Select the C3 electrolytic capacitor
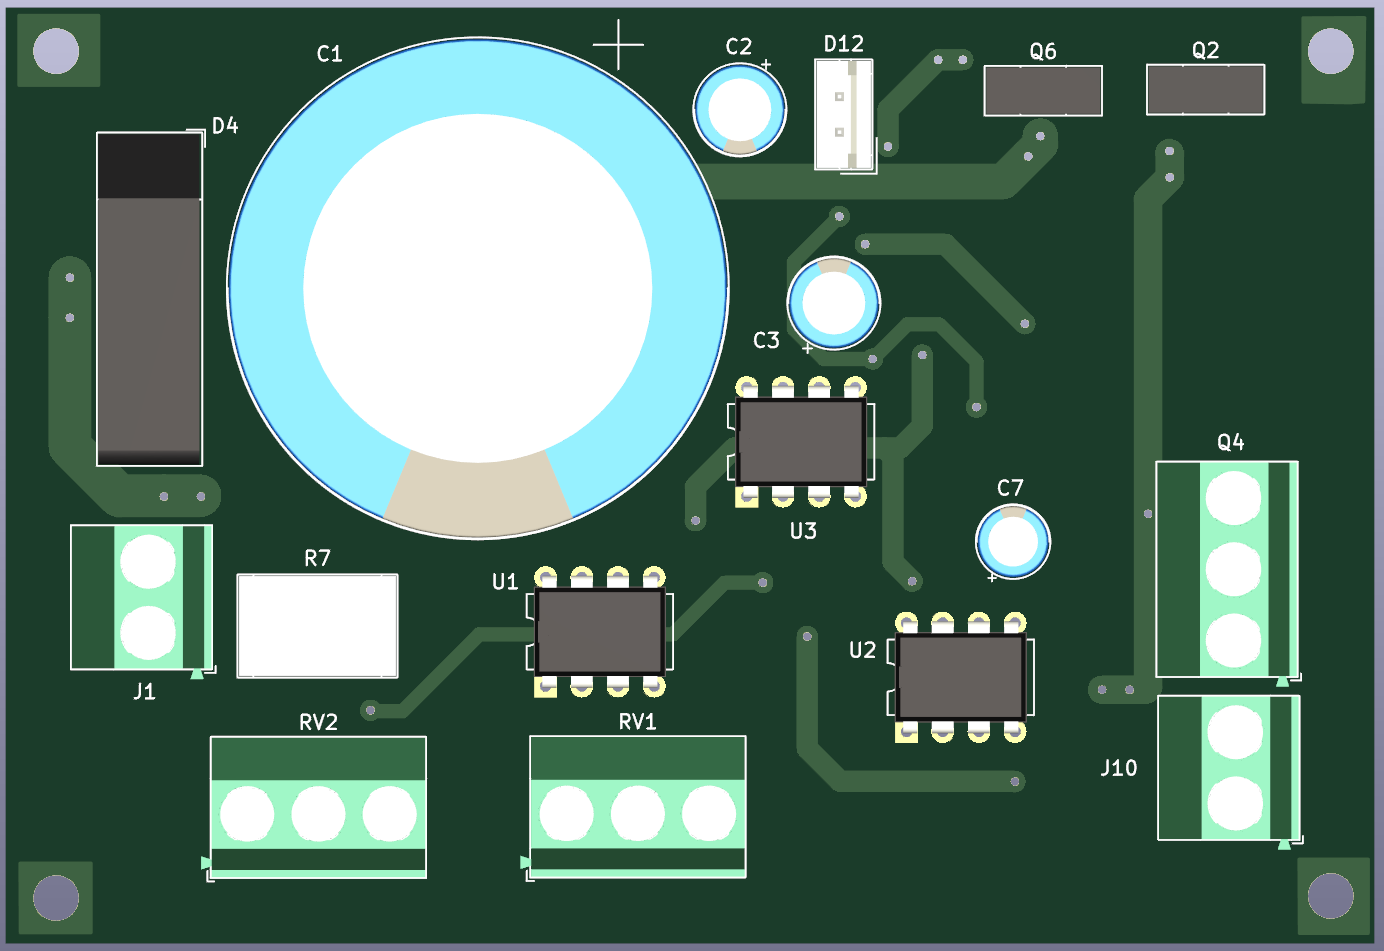Viewport: 1384px width, 951px height. click(834, 303)
